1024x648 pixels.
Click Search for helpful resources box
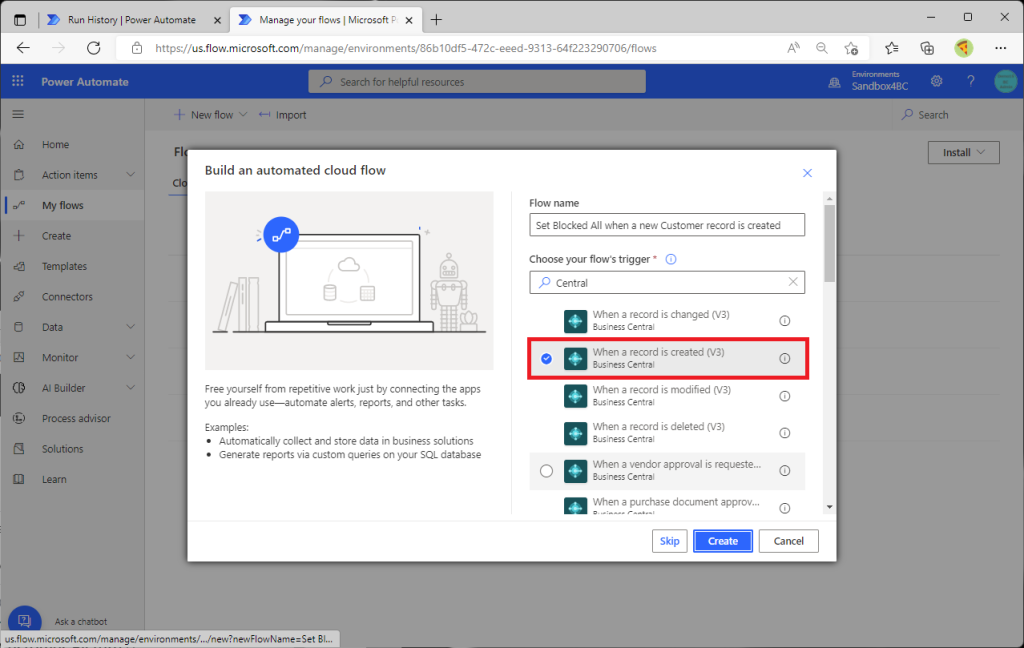pyautogui.click(x=477, y=82)
